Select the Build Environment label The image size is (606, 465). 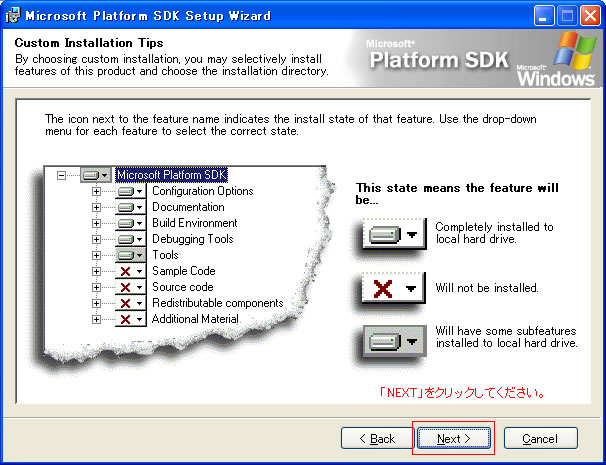point(195,223)
